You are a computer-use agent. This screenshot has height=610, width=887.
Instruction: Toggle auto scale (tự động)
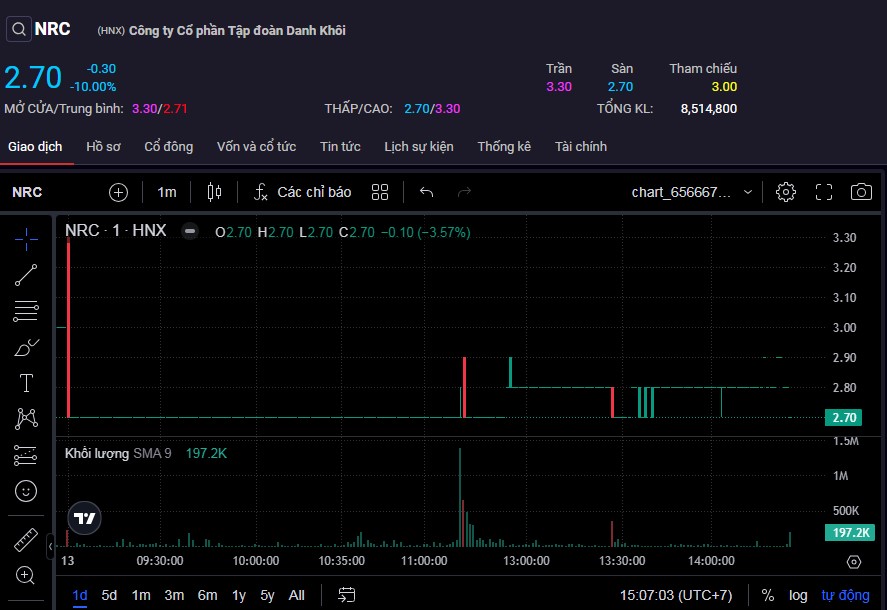pos(845,595)
